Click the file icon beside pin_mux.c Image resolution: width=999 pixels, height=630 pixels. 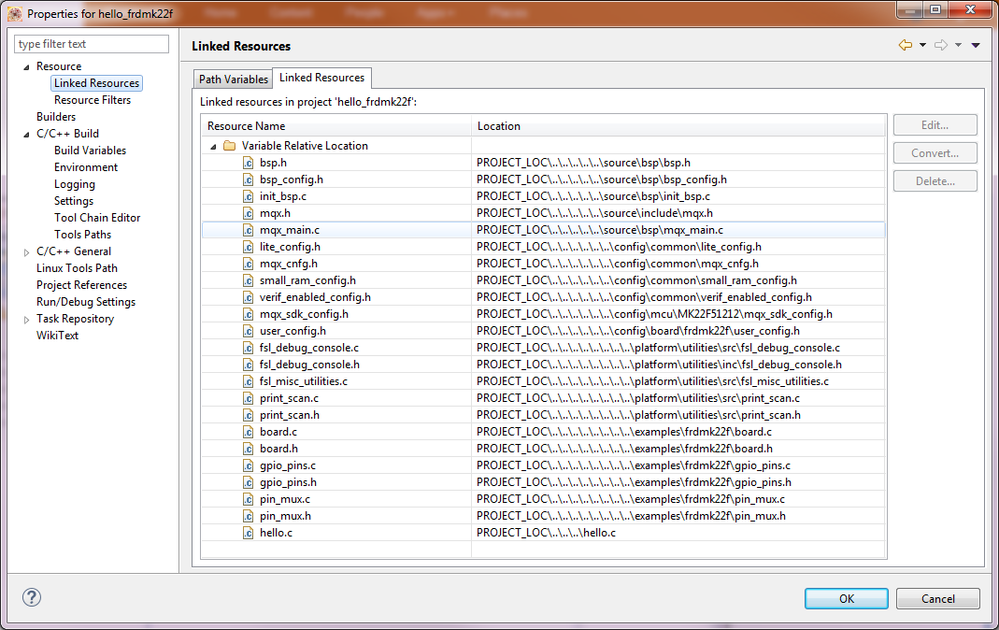point(248,499)
